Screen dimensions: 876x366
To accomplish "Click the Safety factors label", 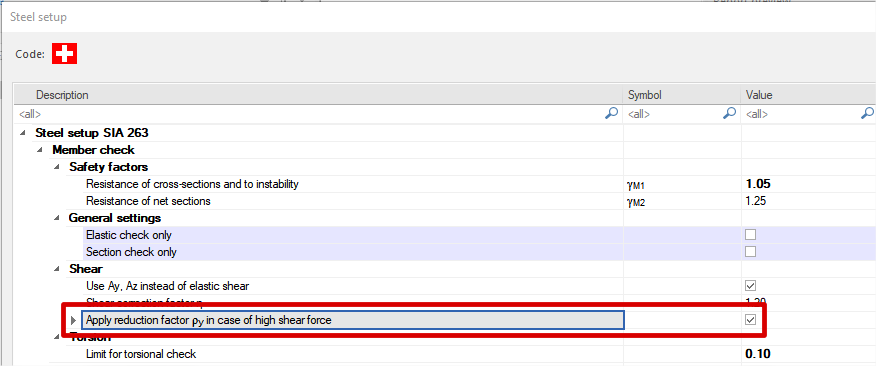I will click(108, 167).
